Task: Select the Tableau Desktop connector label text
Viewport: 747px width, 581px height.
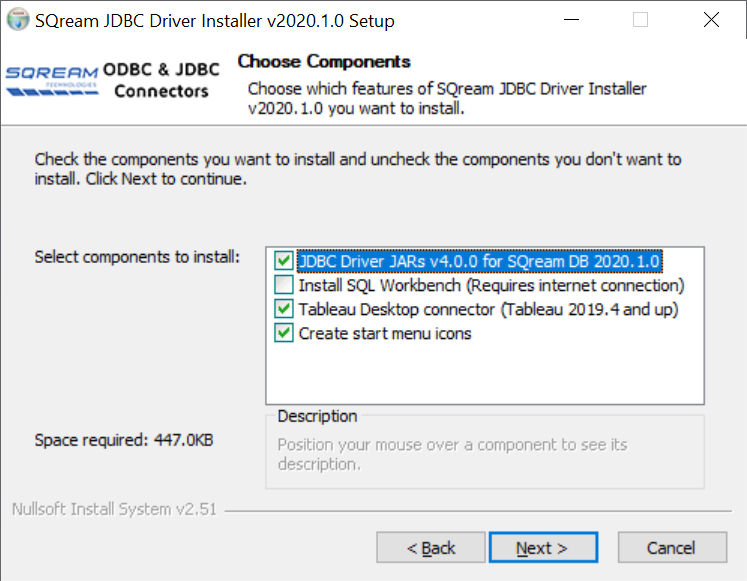Action: coord(488,310)
